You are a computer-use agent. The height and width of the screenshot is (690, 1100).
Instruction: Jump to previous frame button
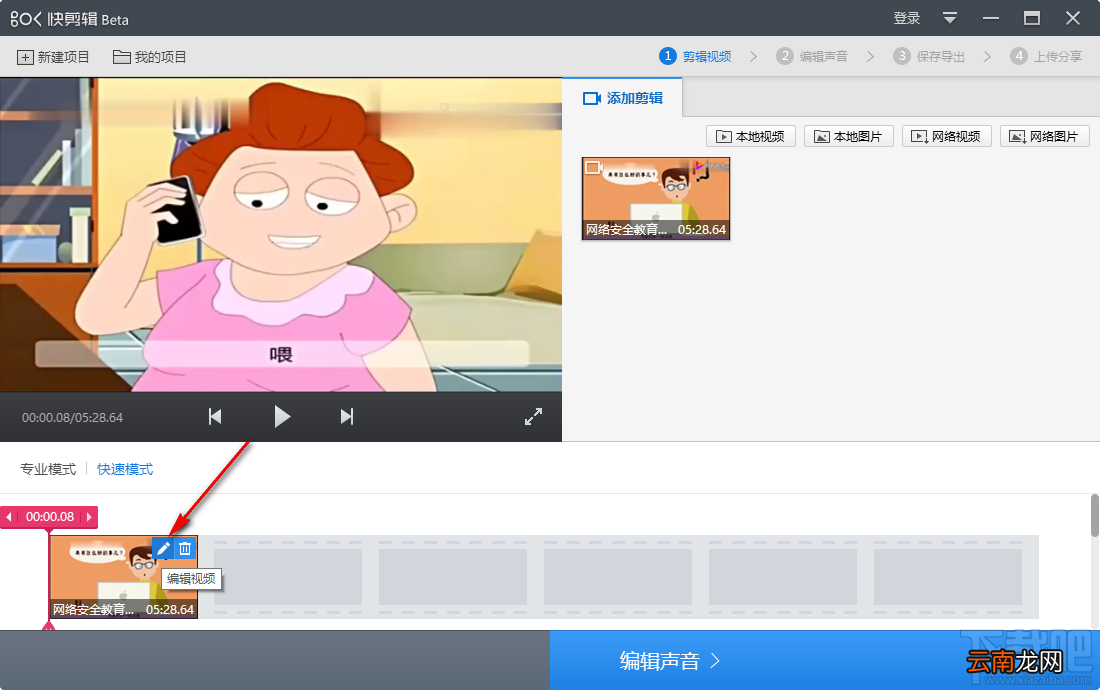point(215,417)
